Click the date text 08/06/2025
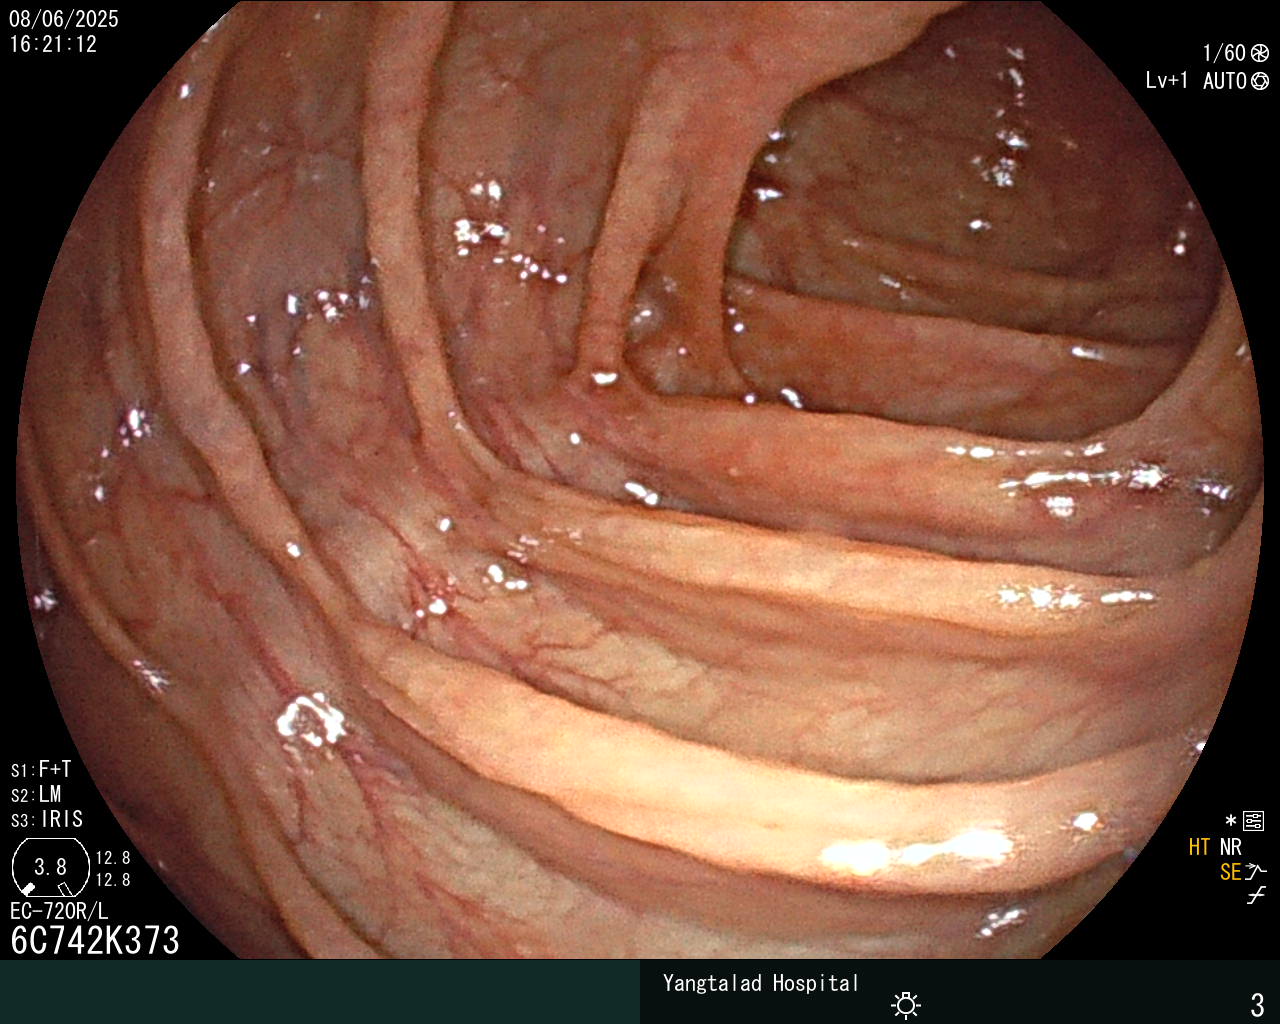The image size is (1280, 1024). 64,19
